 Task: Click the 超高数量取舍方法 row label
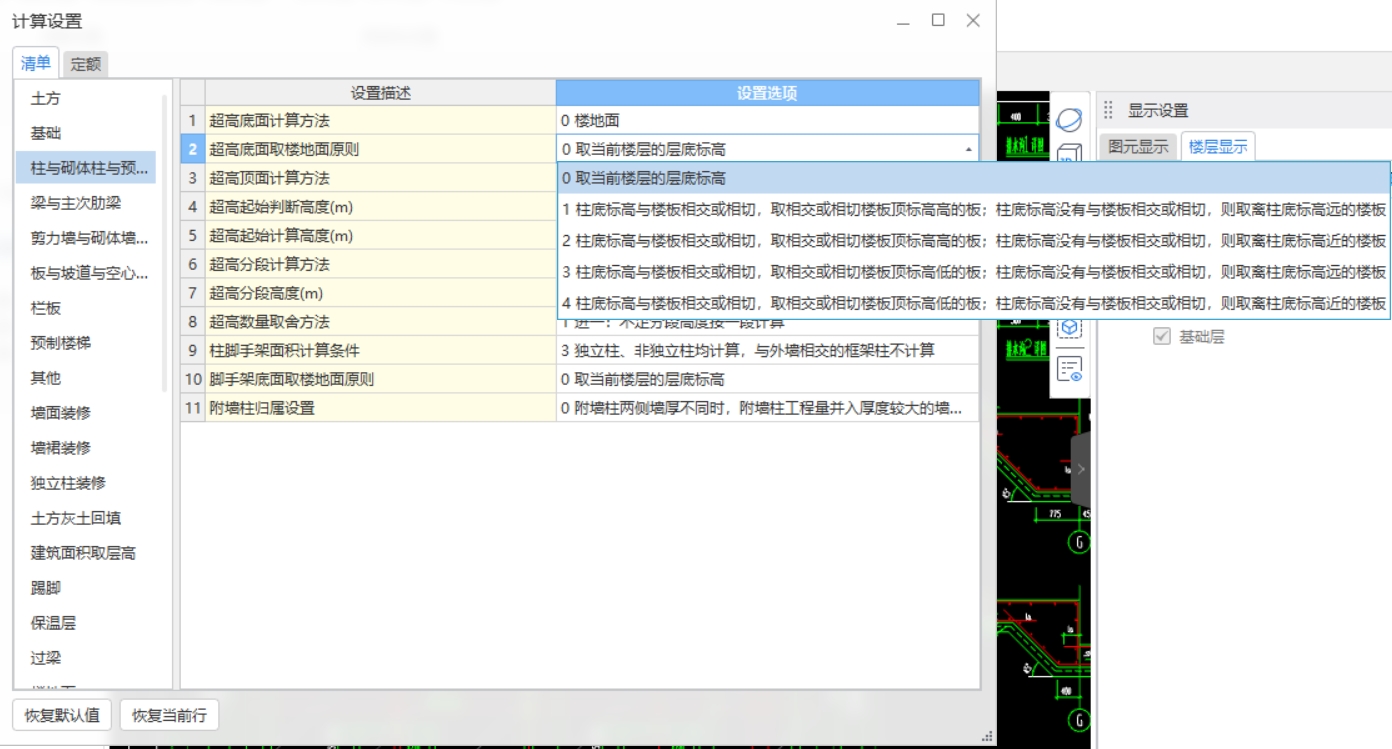380,322
